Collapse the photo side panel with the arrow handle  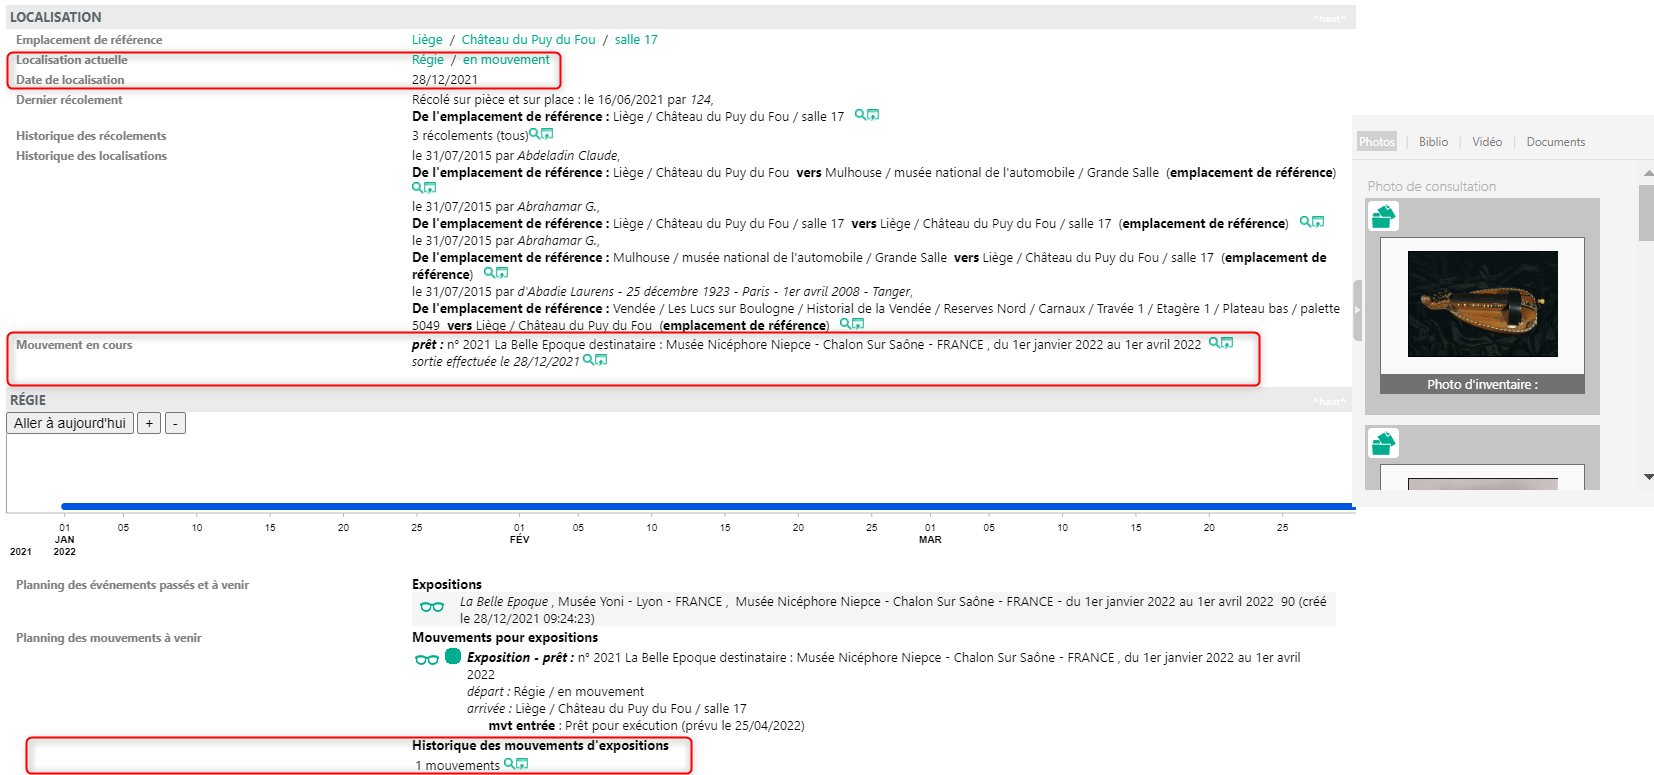[1357, 310]
